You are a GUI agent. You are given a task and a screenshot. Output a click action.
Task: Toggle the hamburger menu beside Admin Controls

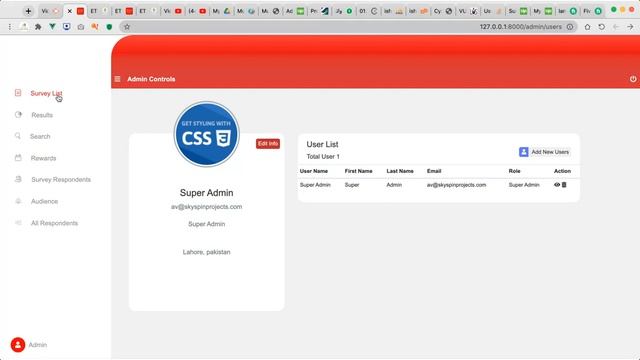118,79
